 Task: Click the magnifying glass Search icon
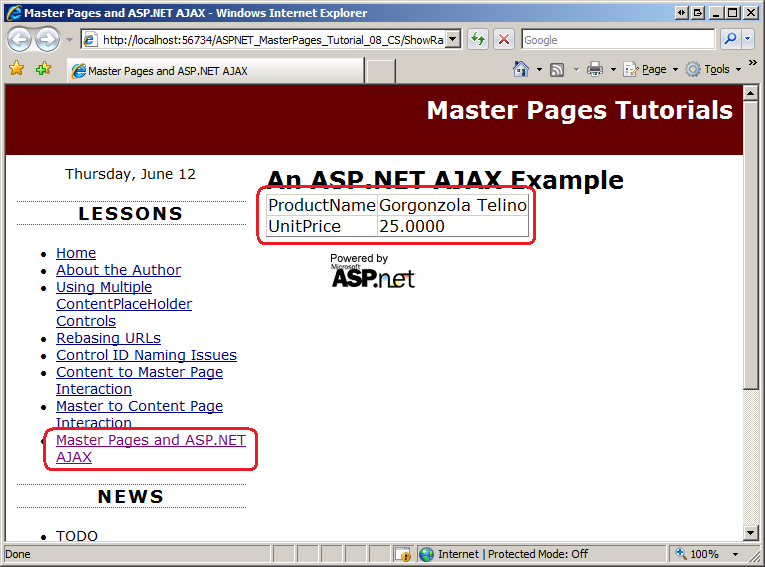(x=730, y=39)
